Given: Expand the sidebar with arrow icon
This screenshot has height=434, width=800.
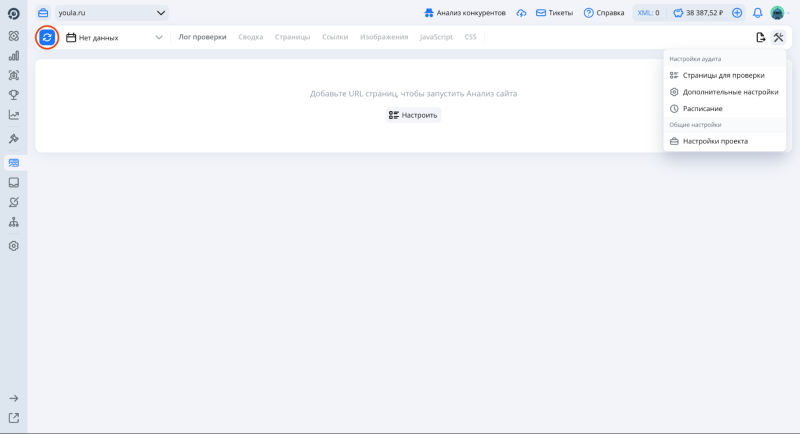Looking at the screenshot, I should (14, 398).
